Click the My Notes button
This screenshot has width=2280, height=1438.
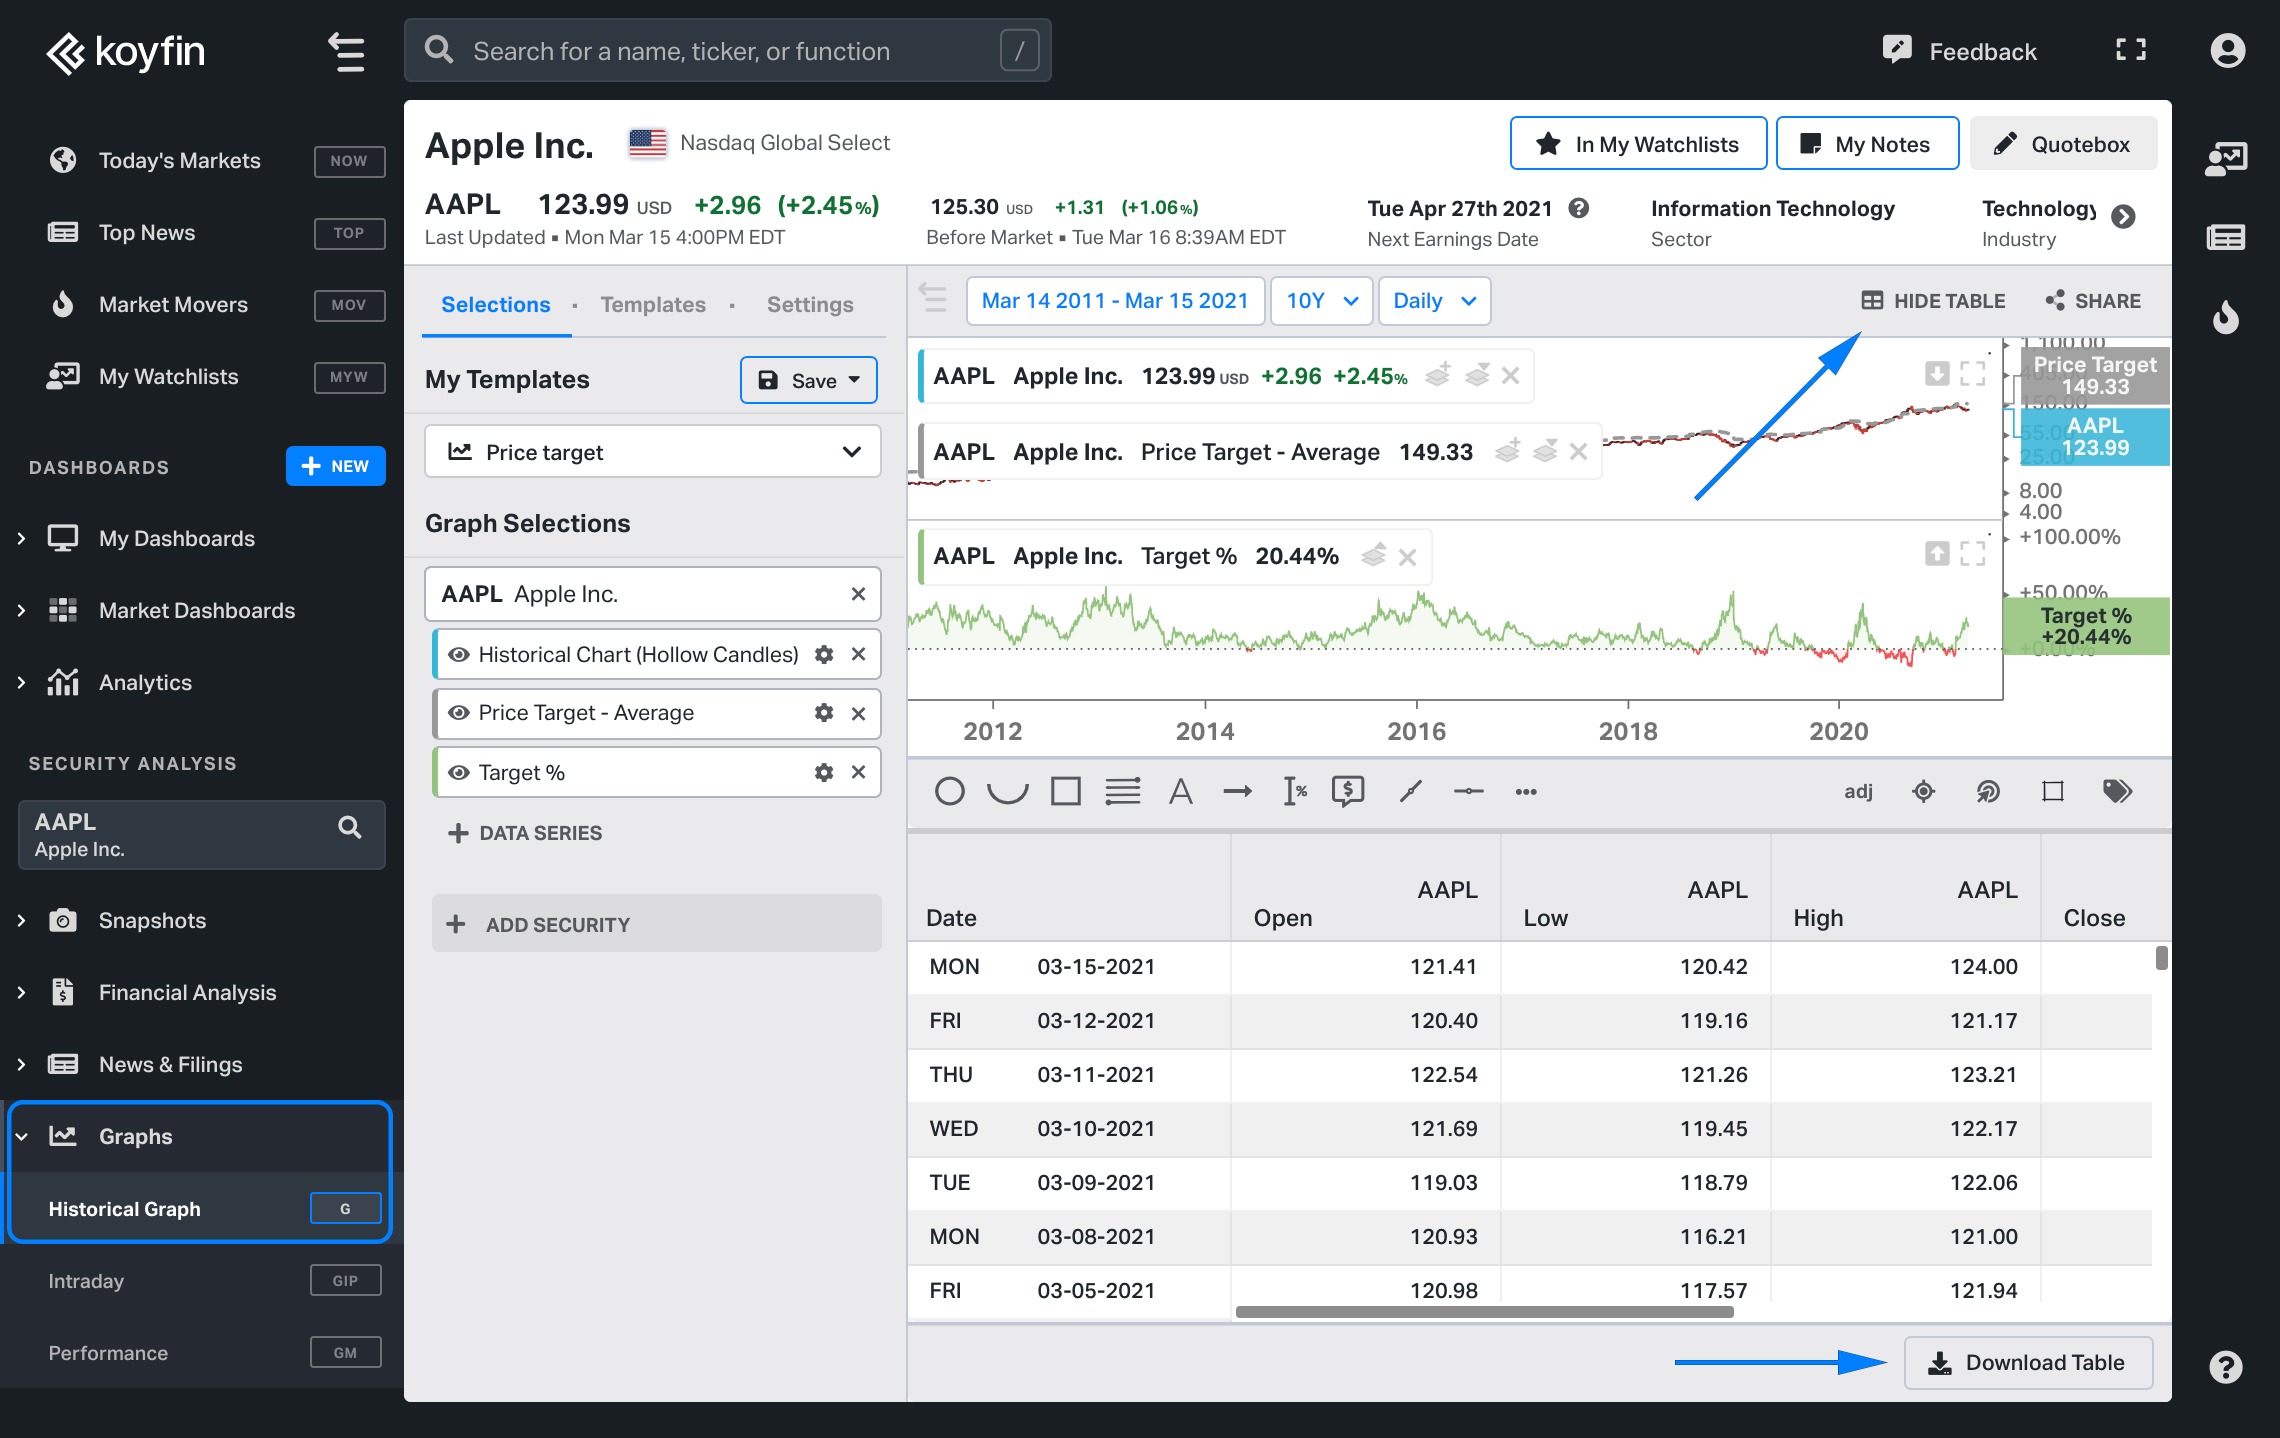point(1867,144)
